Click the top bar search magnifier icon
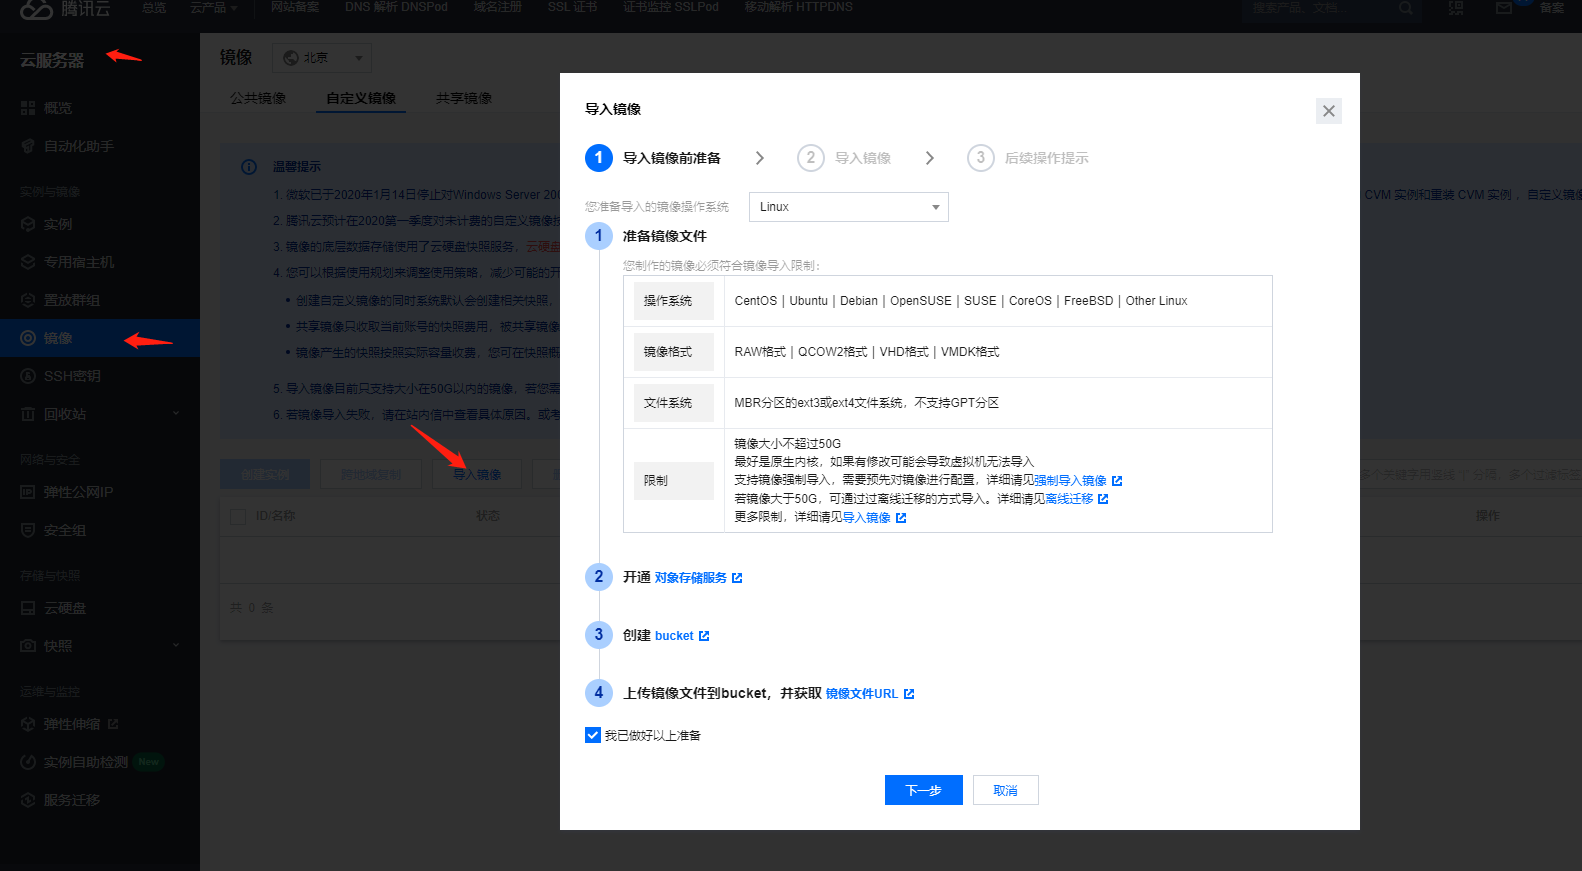Image resolution: width=1582 pixels, height=871 pixels. [1405, 8]
